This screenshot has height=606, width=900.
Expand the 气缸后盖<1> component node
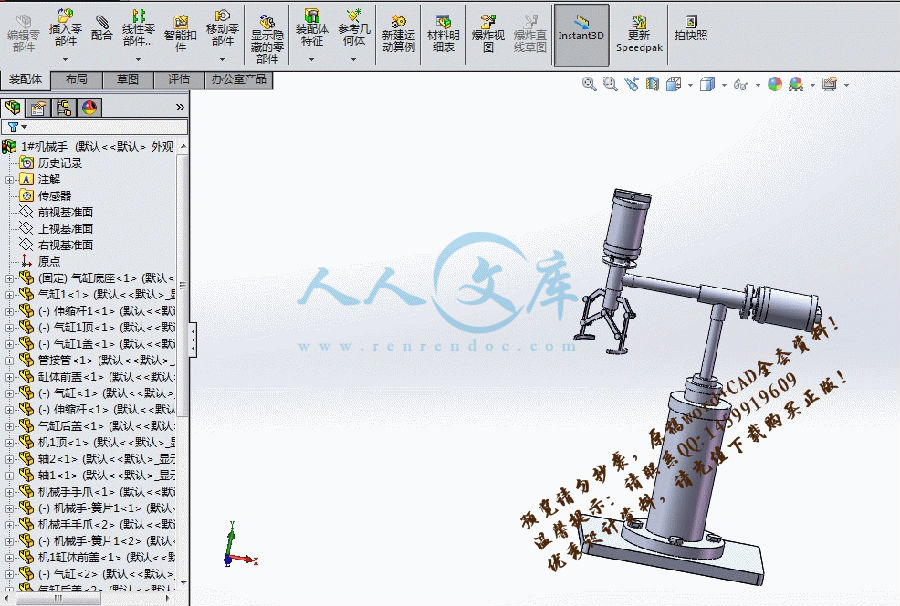tap(9, 426)
